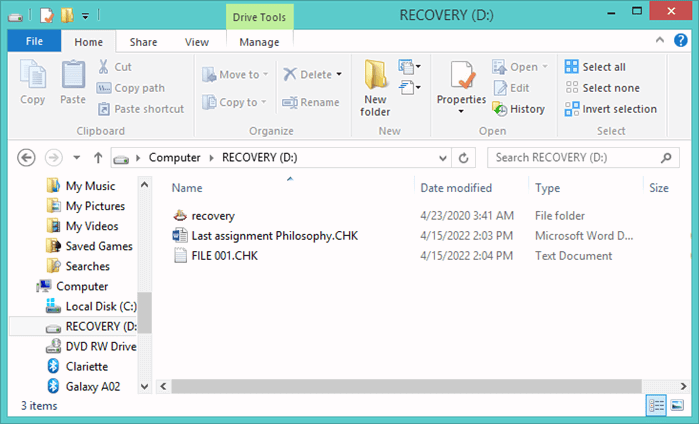Screen dimensions: 699x424
Task: Select Last assignment Philosophy.CHK file
Action: [275, 236]
